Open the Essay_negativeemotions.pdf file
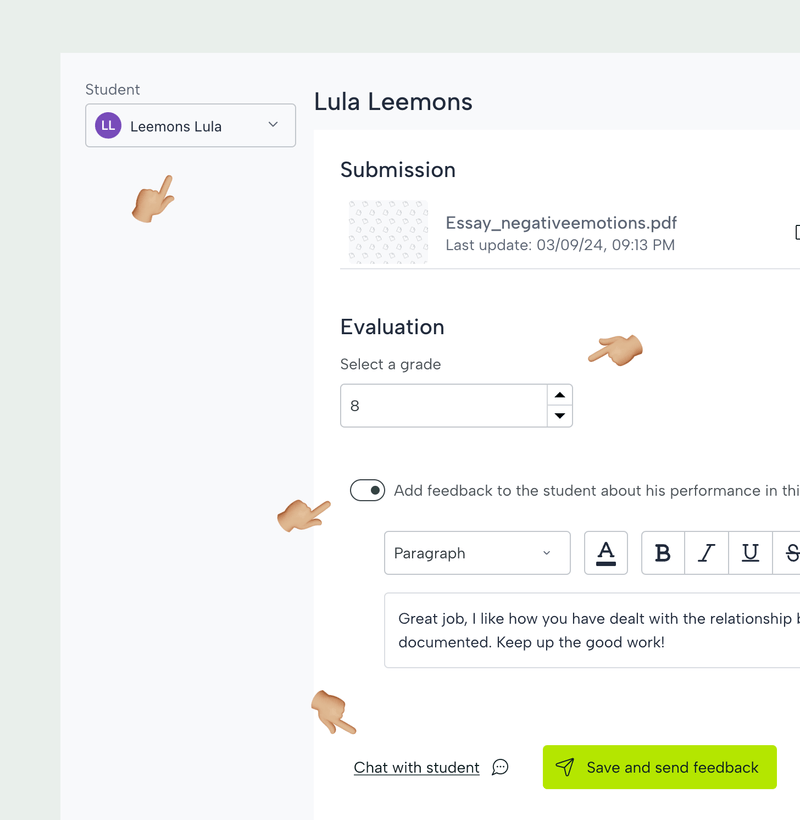 561,223
